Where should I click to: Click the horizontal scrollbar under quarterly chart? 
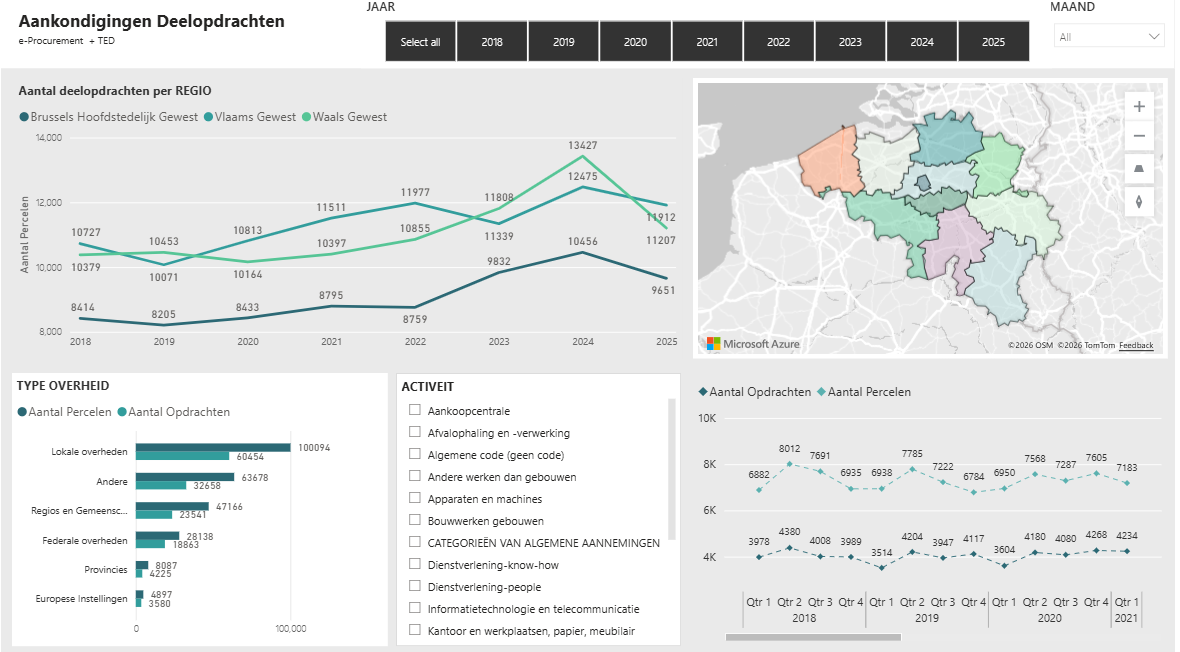coord(813,637)
